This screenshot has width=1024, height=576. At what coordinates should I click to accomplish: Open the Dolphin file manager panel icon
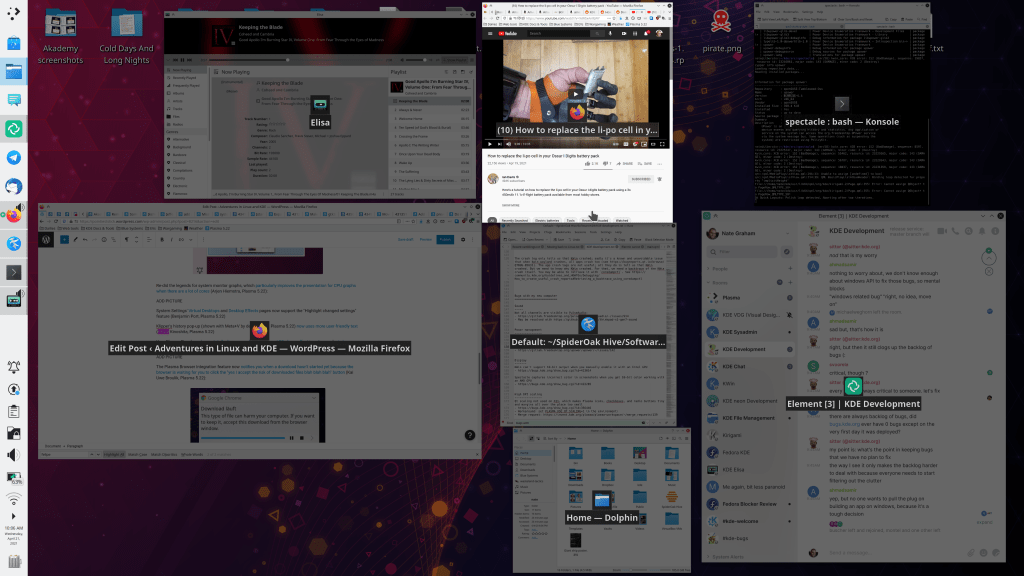coord(15,72)
